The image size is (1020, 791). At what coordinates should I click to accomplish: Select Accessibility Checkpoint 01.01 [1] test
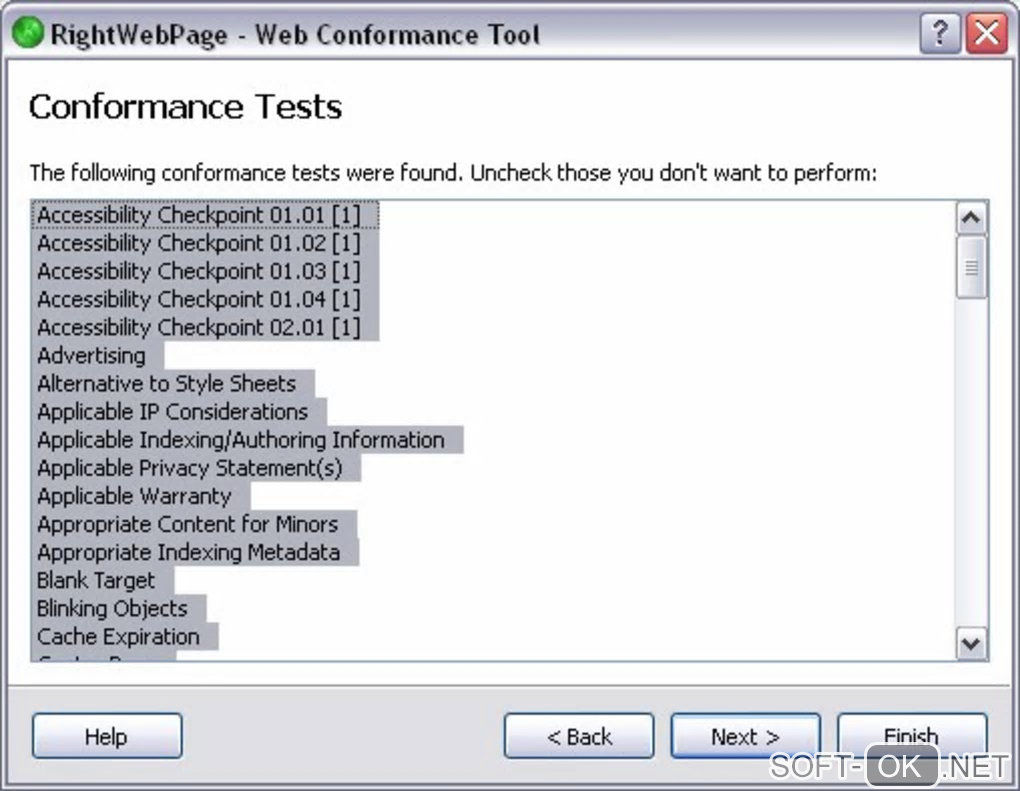(198, 215)
